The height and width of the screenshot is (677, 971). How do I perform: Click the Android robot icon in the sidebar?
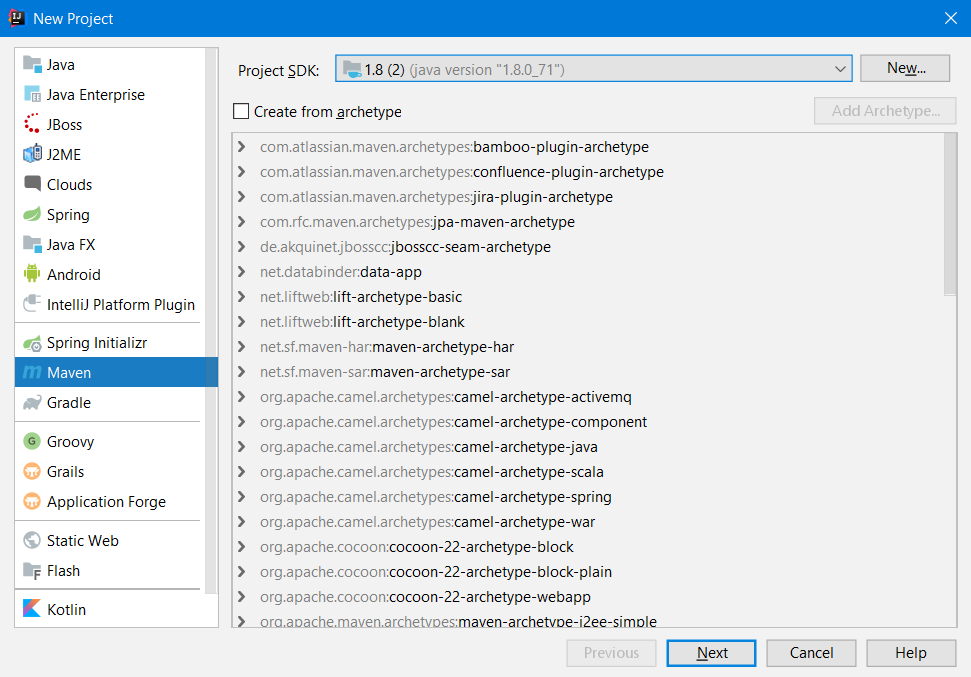(31, 274)
